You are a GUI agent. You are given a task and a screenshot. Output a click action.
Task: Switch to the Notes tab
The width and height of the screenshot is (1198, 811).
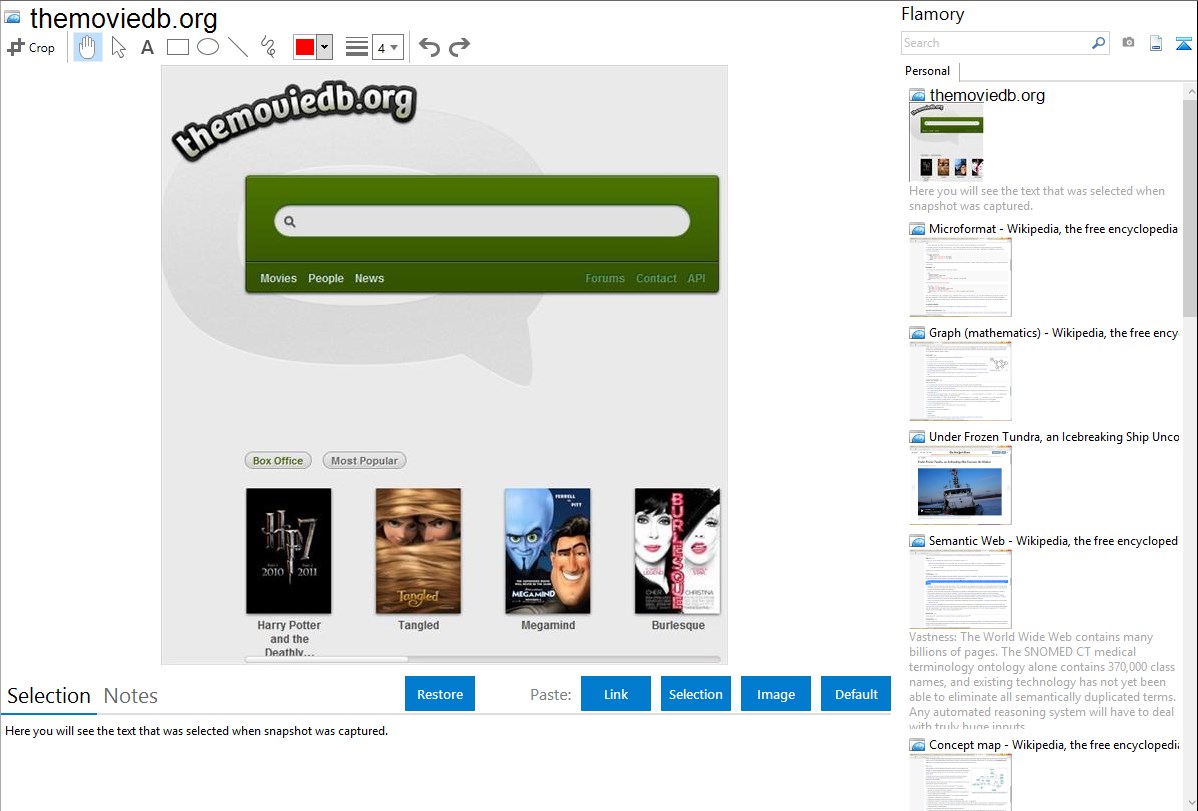pyautogui.click(x=131, y=696)
